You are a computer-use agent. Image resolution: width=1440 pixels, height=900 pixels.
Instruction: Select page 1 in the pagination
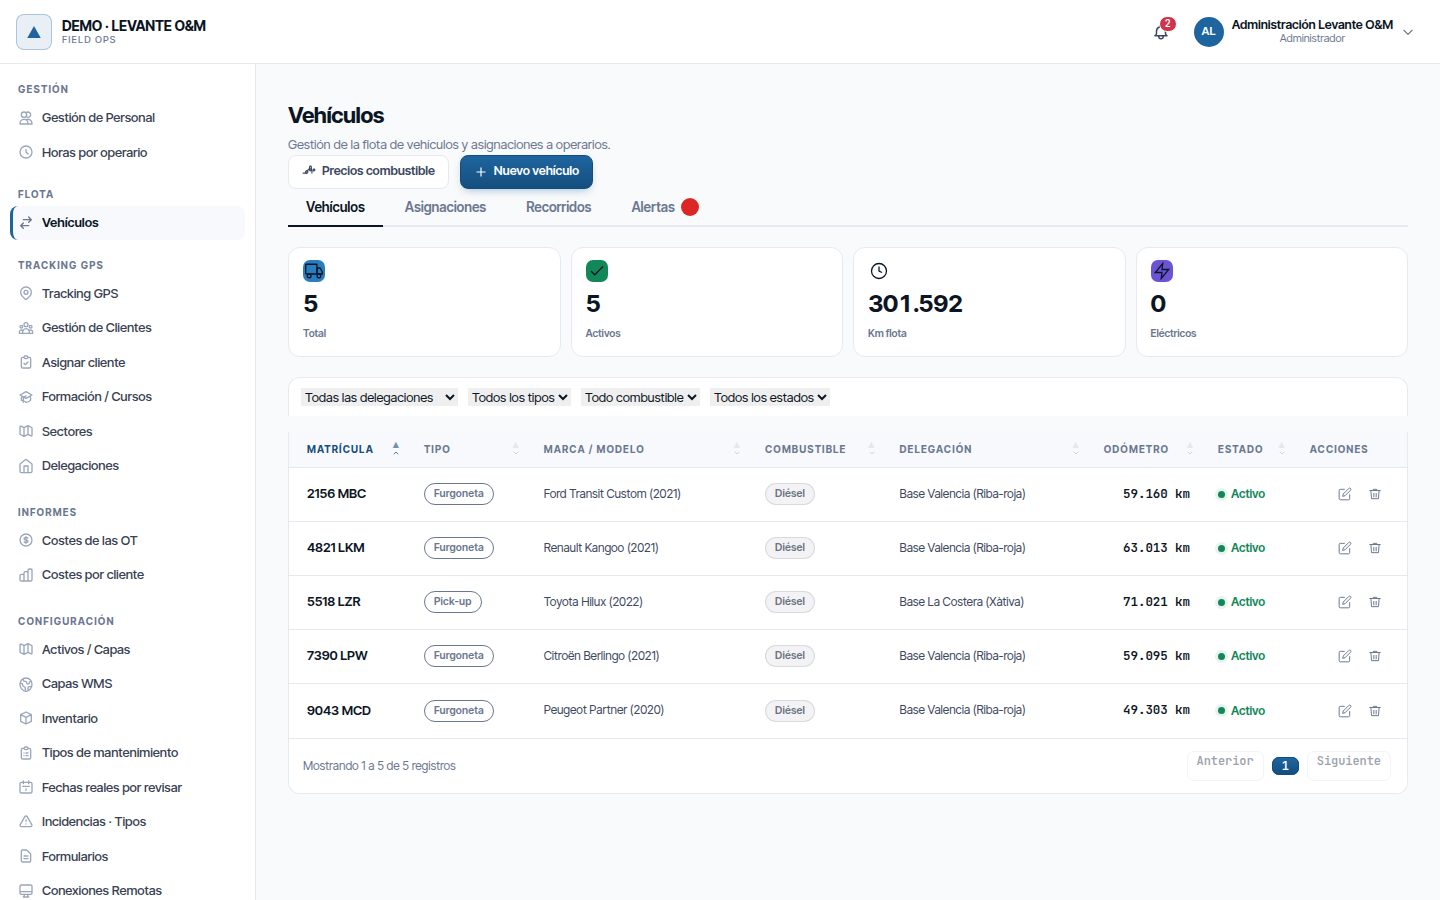1285,766
